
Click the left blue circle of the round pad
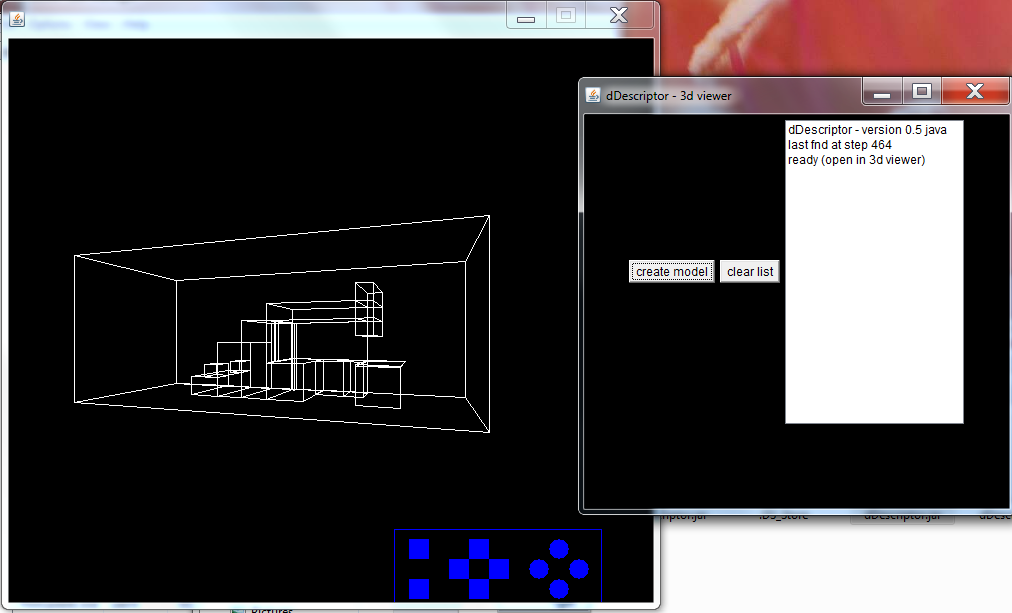tap(539, 569)
